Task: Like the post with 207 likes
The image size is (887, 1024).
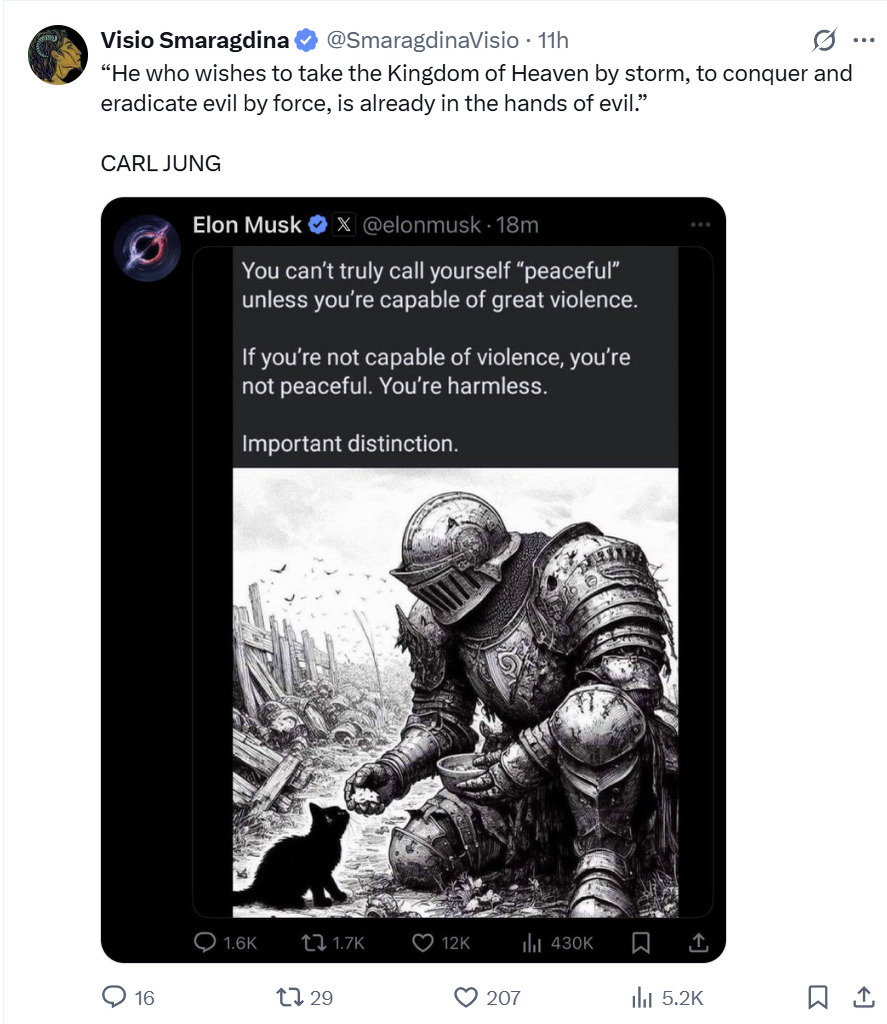Action: [466, 997]
